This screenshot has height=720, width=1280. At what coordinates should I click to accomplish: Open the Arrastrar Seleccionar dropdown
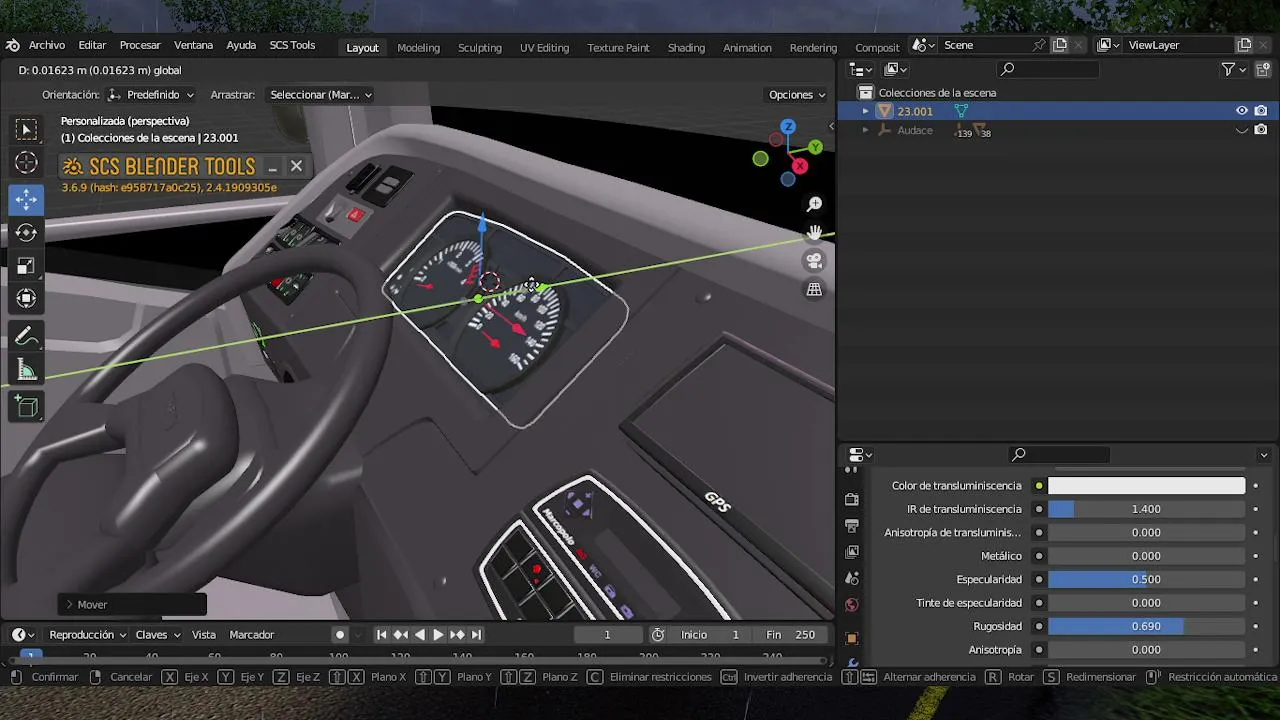(x=321, y=95)
